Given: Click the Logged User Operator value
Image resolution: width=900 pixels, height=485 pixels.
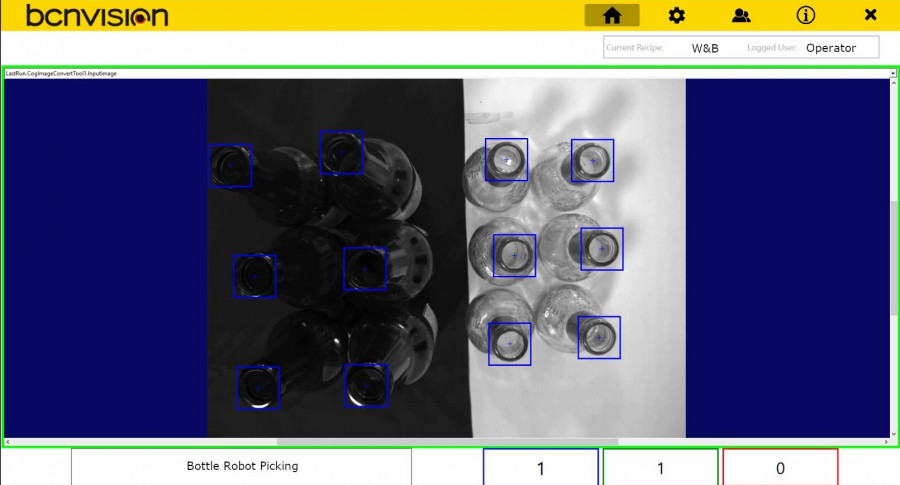Looking at the screenshot, I should 831,47.
